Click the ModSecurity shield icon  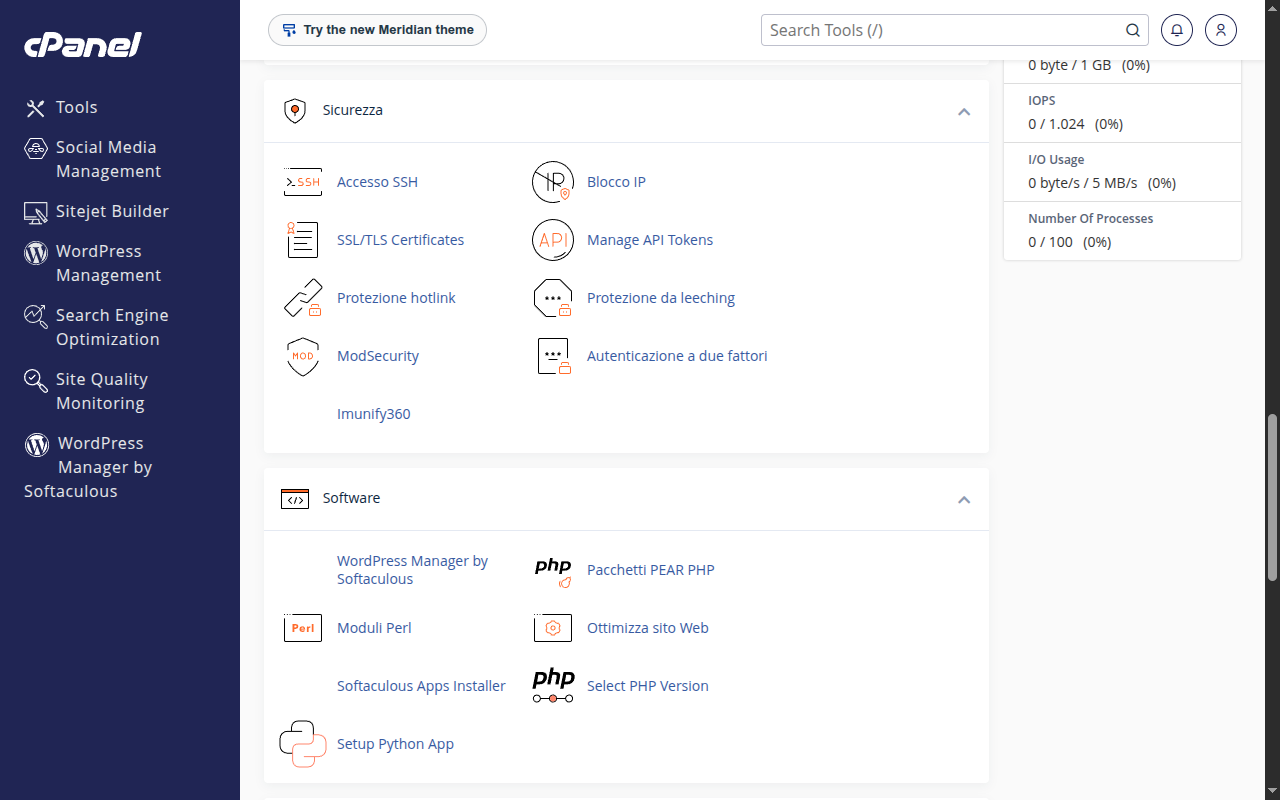click(303, 356)
